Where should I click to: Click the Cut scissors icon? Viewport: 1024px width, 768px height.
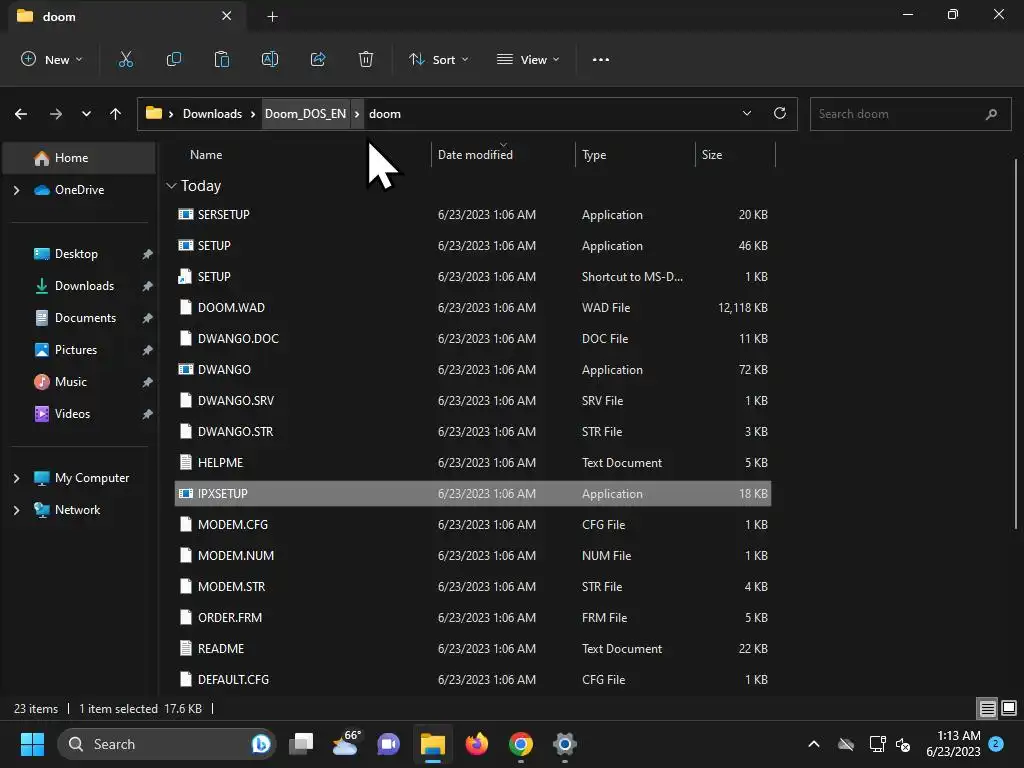pyautogui.click(x=125, y=59)
